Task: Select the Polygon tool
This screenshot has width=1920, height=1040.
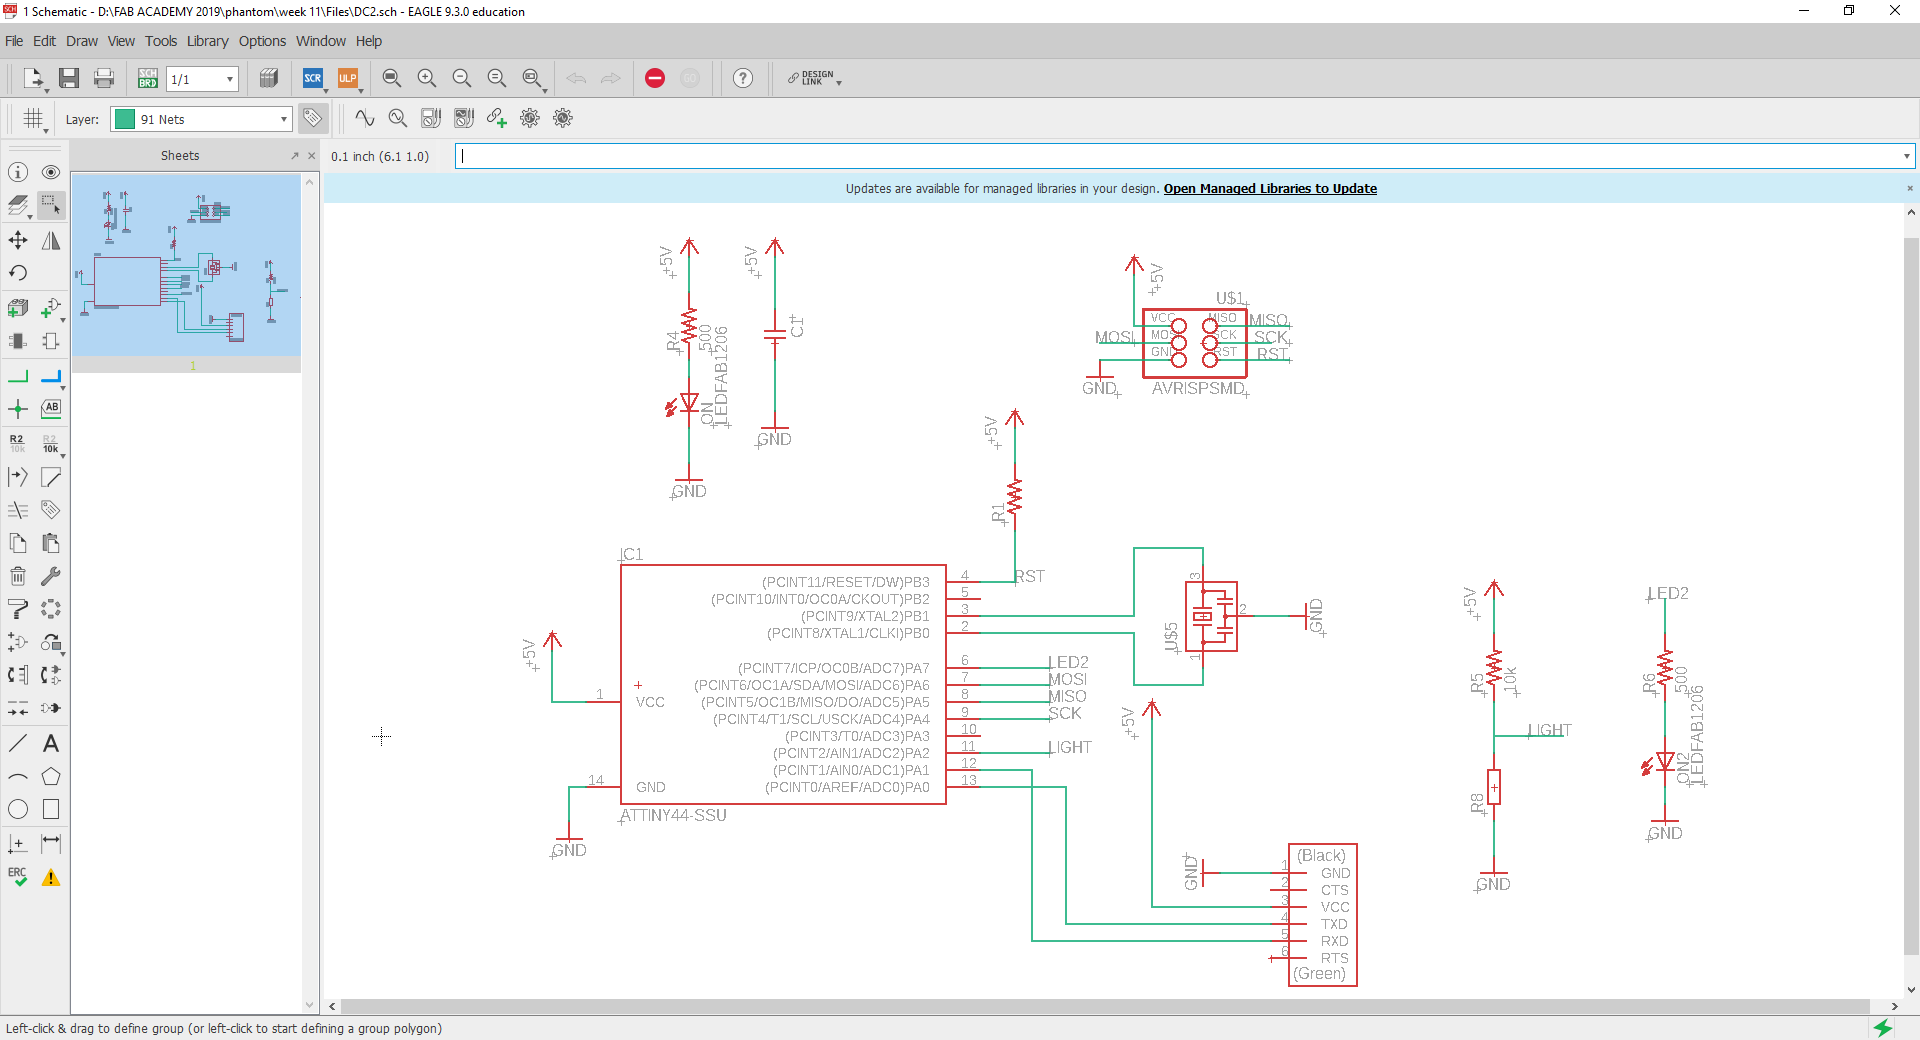Action: click(51, 776)
